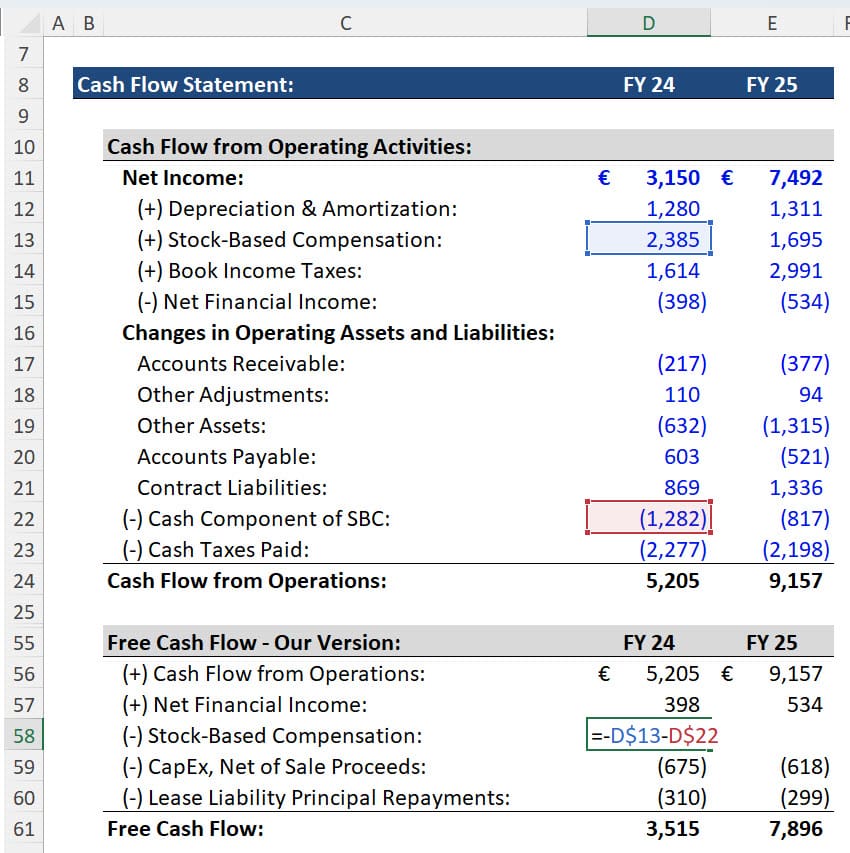
Task: Click Accounts Receivable value (217)
Action: pyautogui.click(x=682, y=364)
